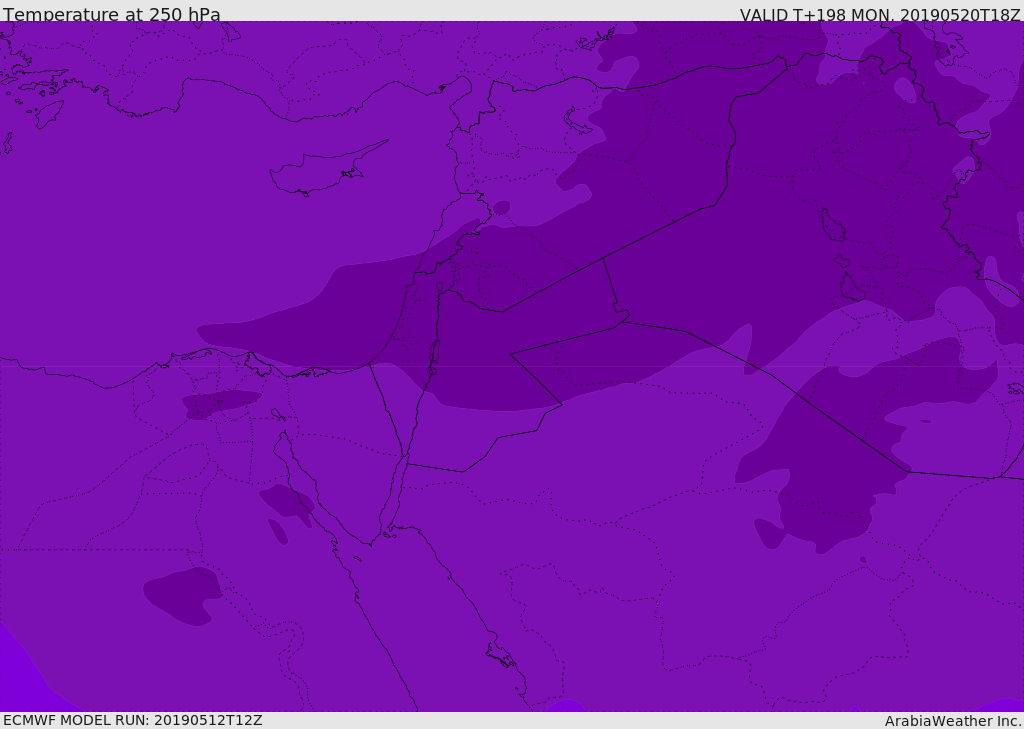
Task: Click the small dark patch west of Nile delta
Action: 218,403
